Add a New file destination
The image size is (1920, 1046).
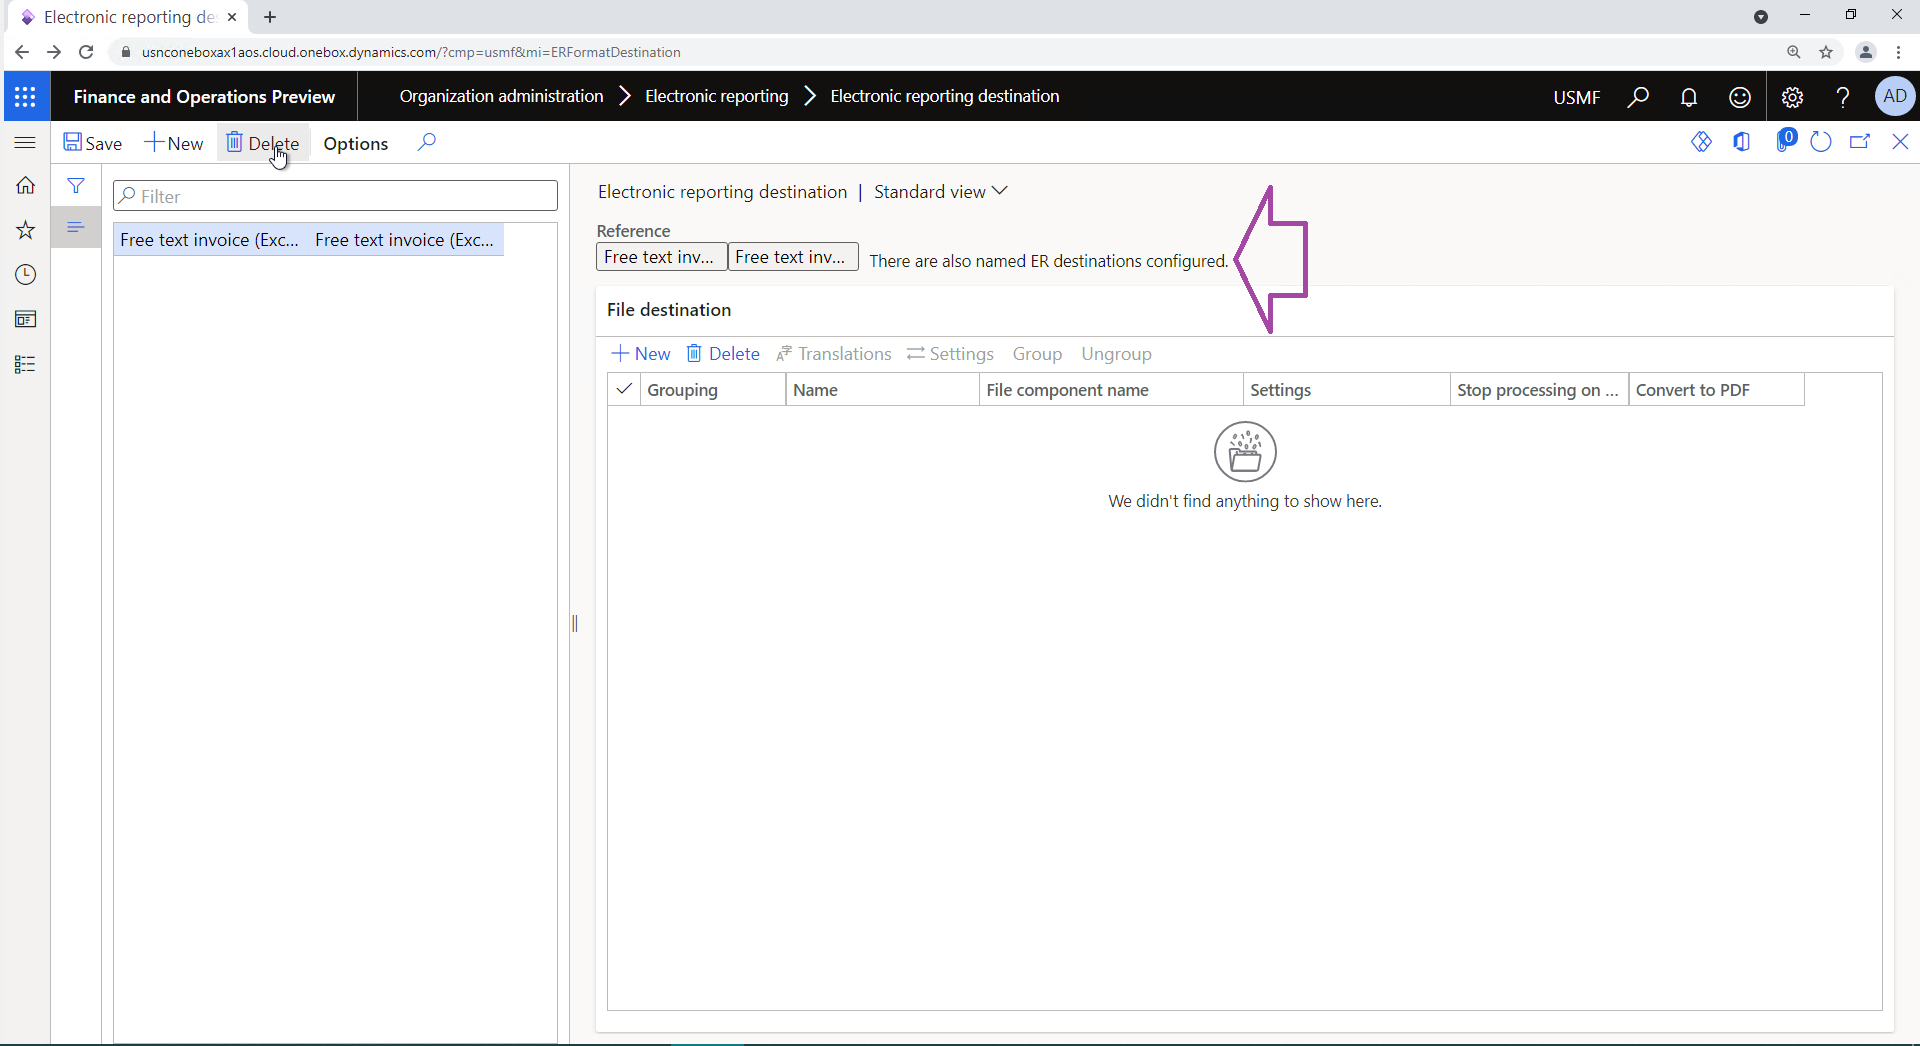641,354
